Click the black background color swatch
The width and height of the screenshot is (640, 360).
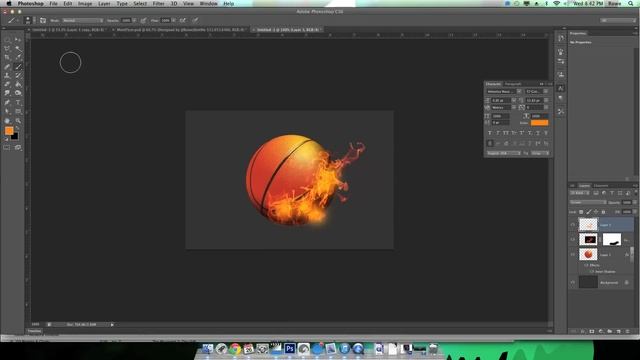pyautogui.click(x=15, y=137)
